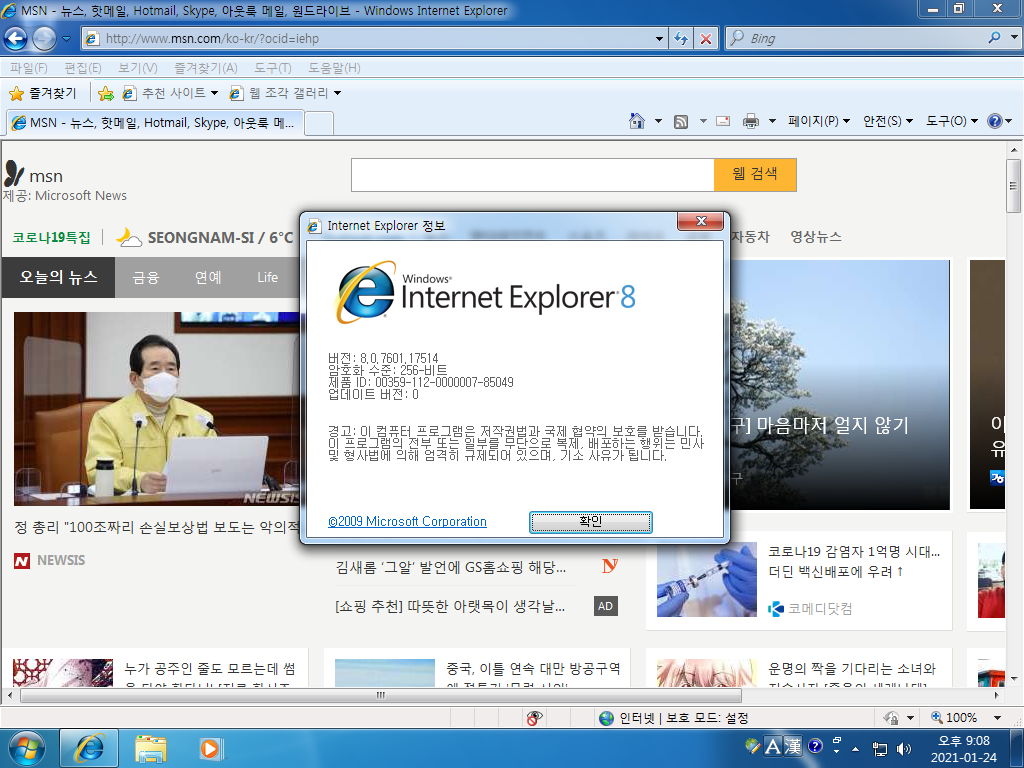Viewport: 1024px width, 768px height.
Task: Click the volume speaker tray icon
Action: (904, 749)
